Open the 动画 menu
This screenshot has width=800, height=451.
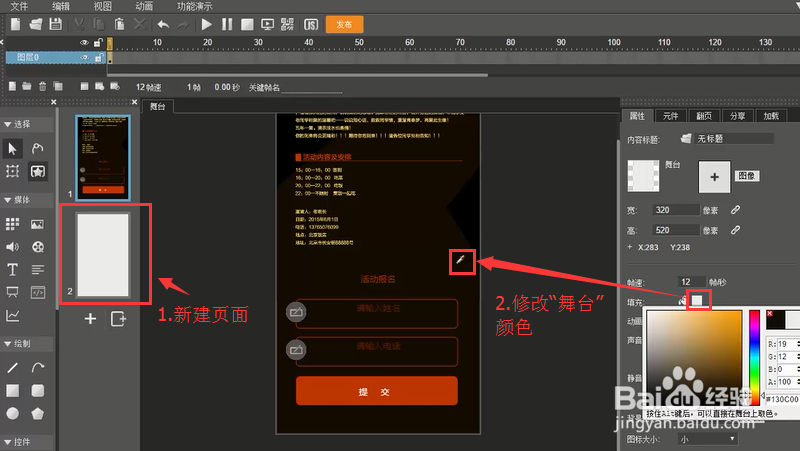(x=144, y=6)
